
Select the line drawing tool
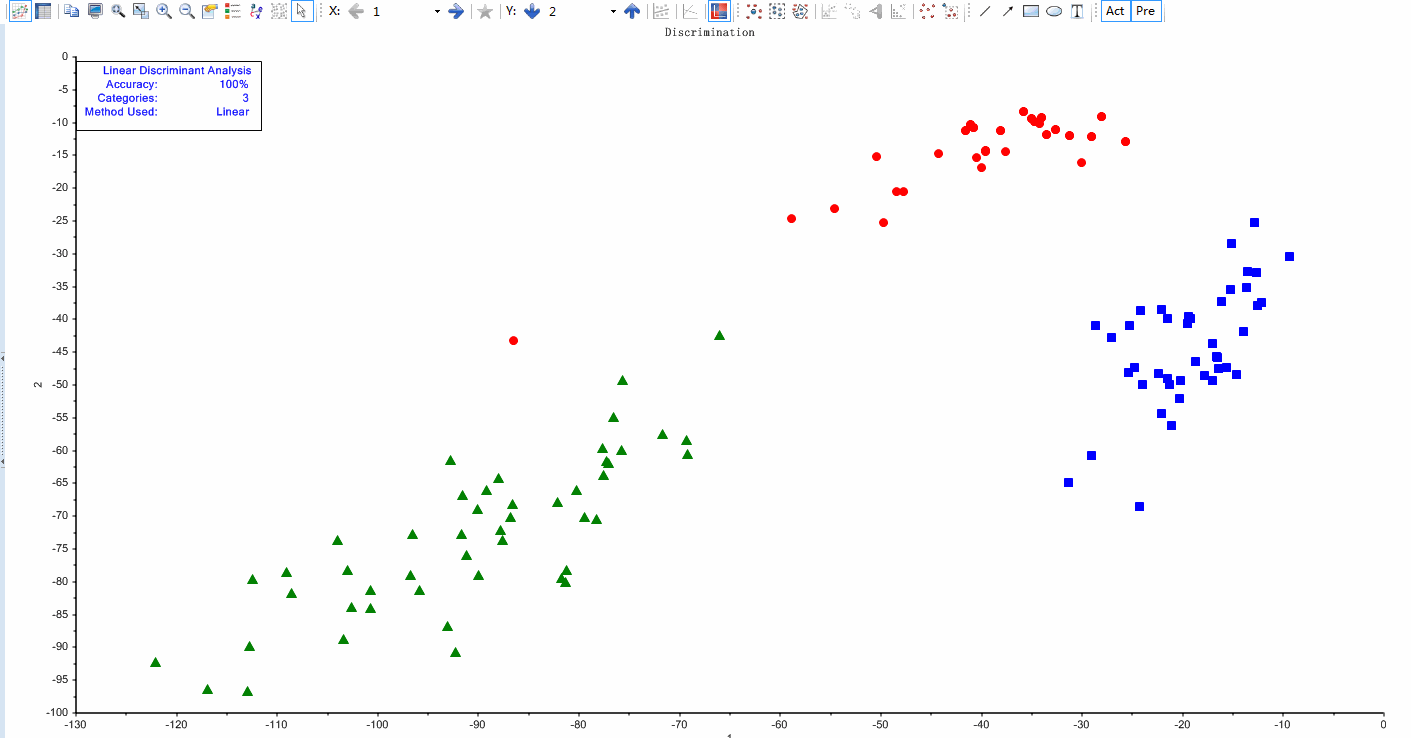click(985, 11)
